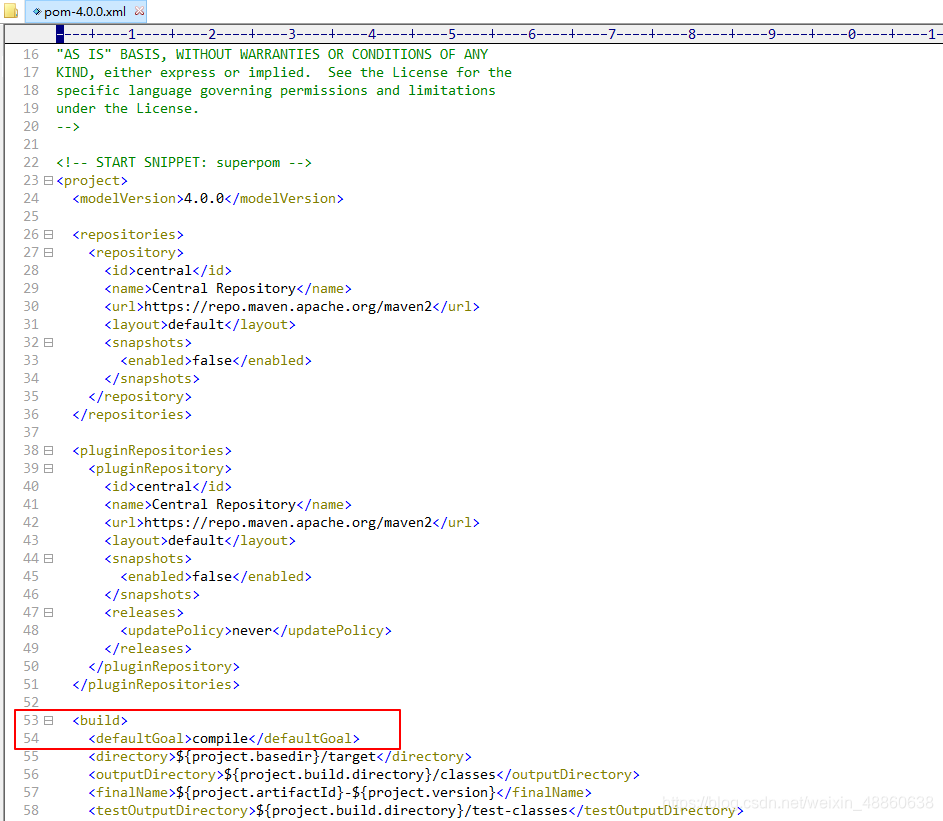Click the modelVersion value 4.0.0
The width and height of the screenshot is (943, 821).
(204, 198)
